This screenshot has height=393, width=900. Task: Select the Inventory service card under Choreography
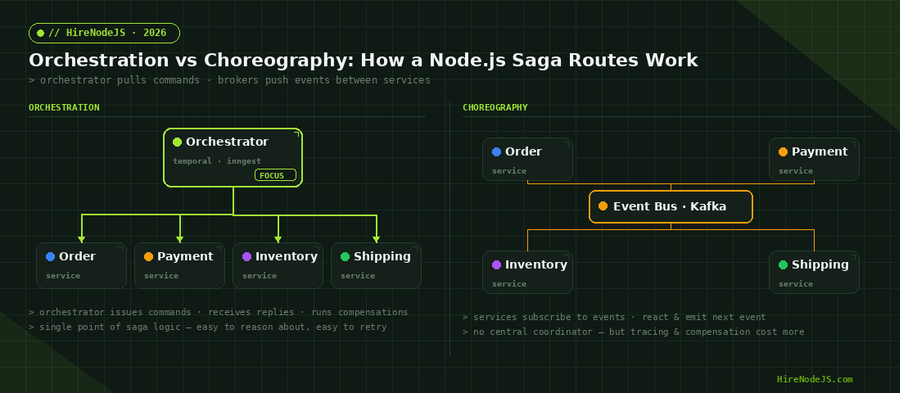coord(527,272)
